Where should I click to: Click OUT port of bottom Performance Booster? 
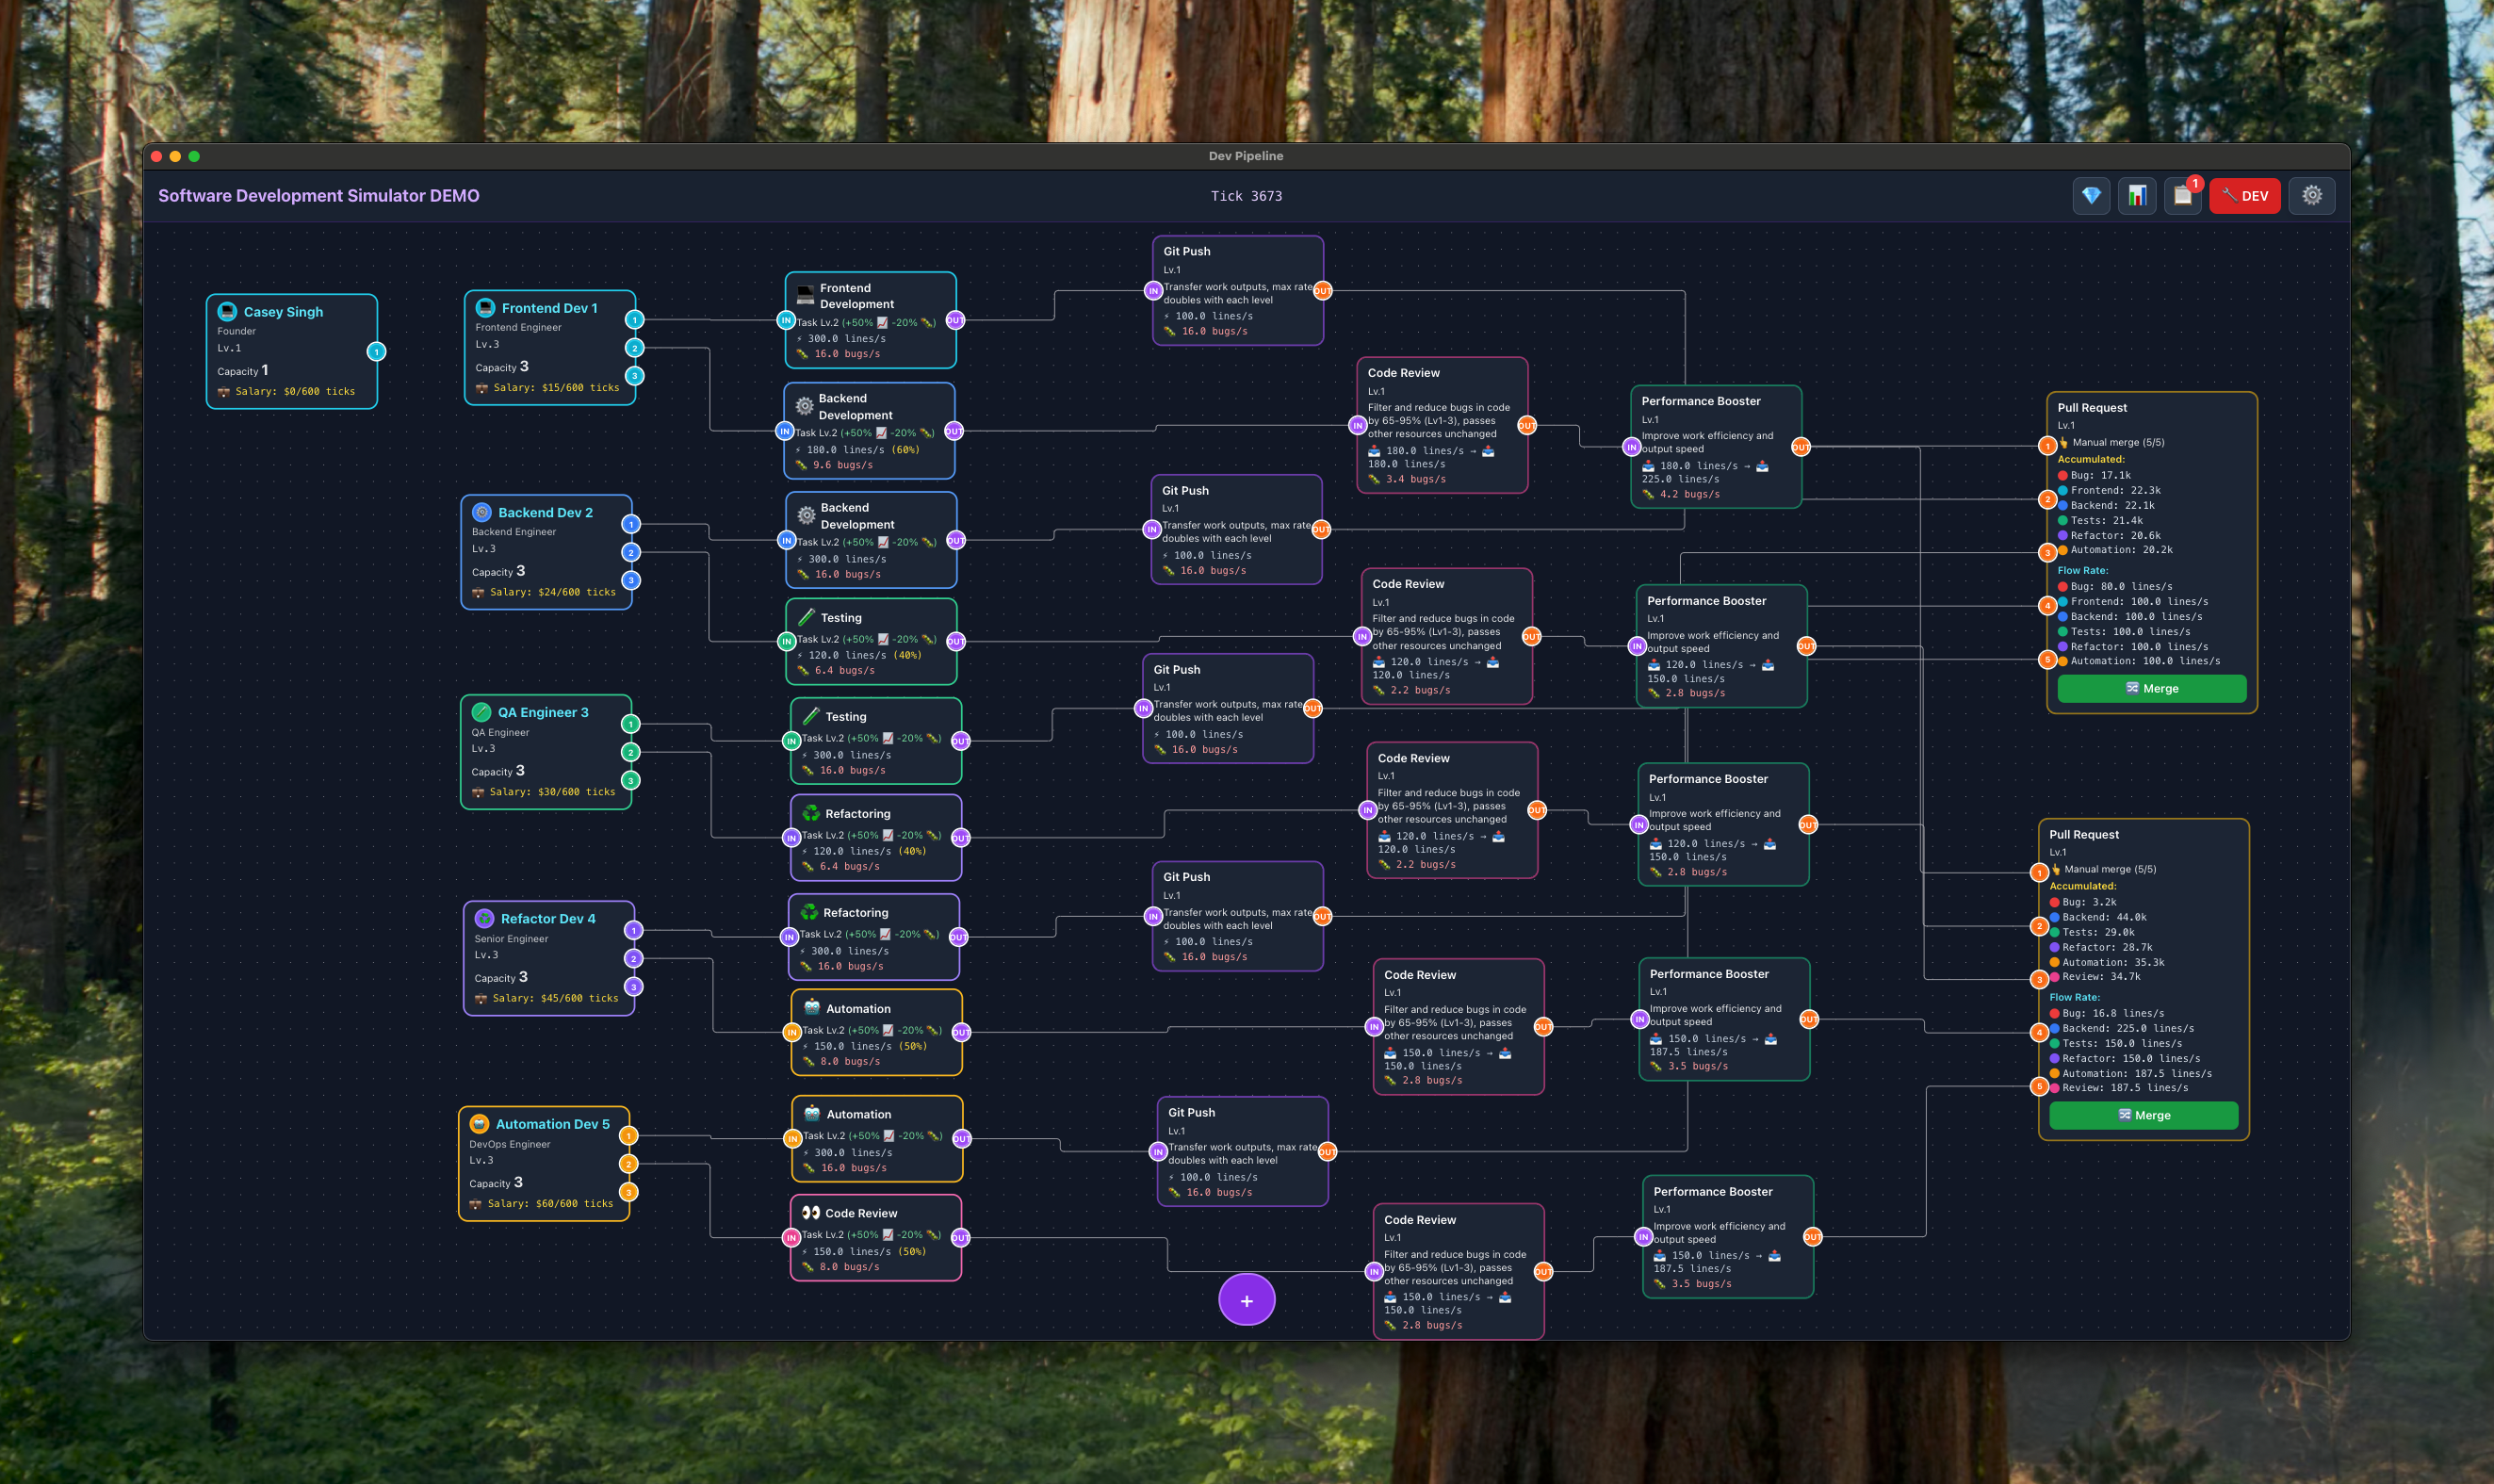coord(1812,1237)
